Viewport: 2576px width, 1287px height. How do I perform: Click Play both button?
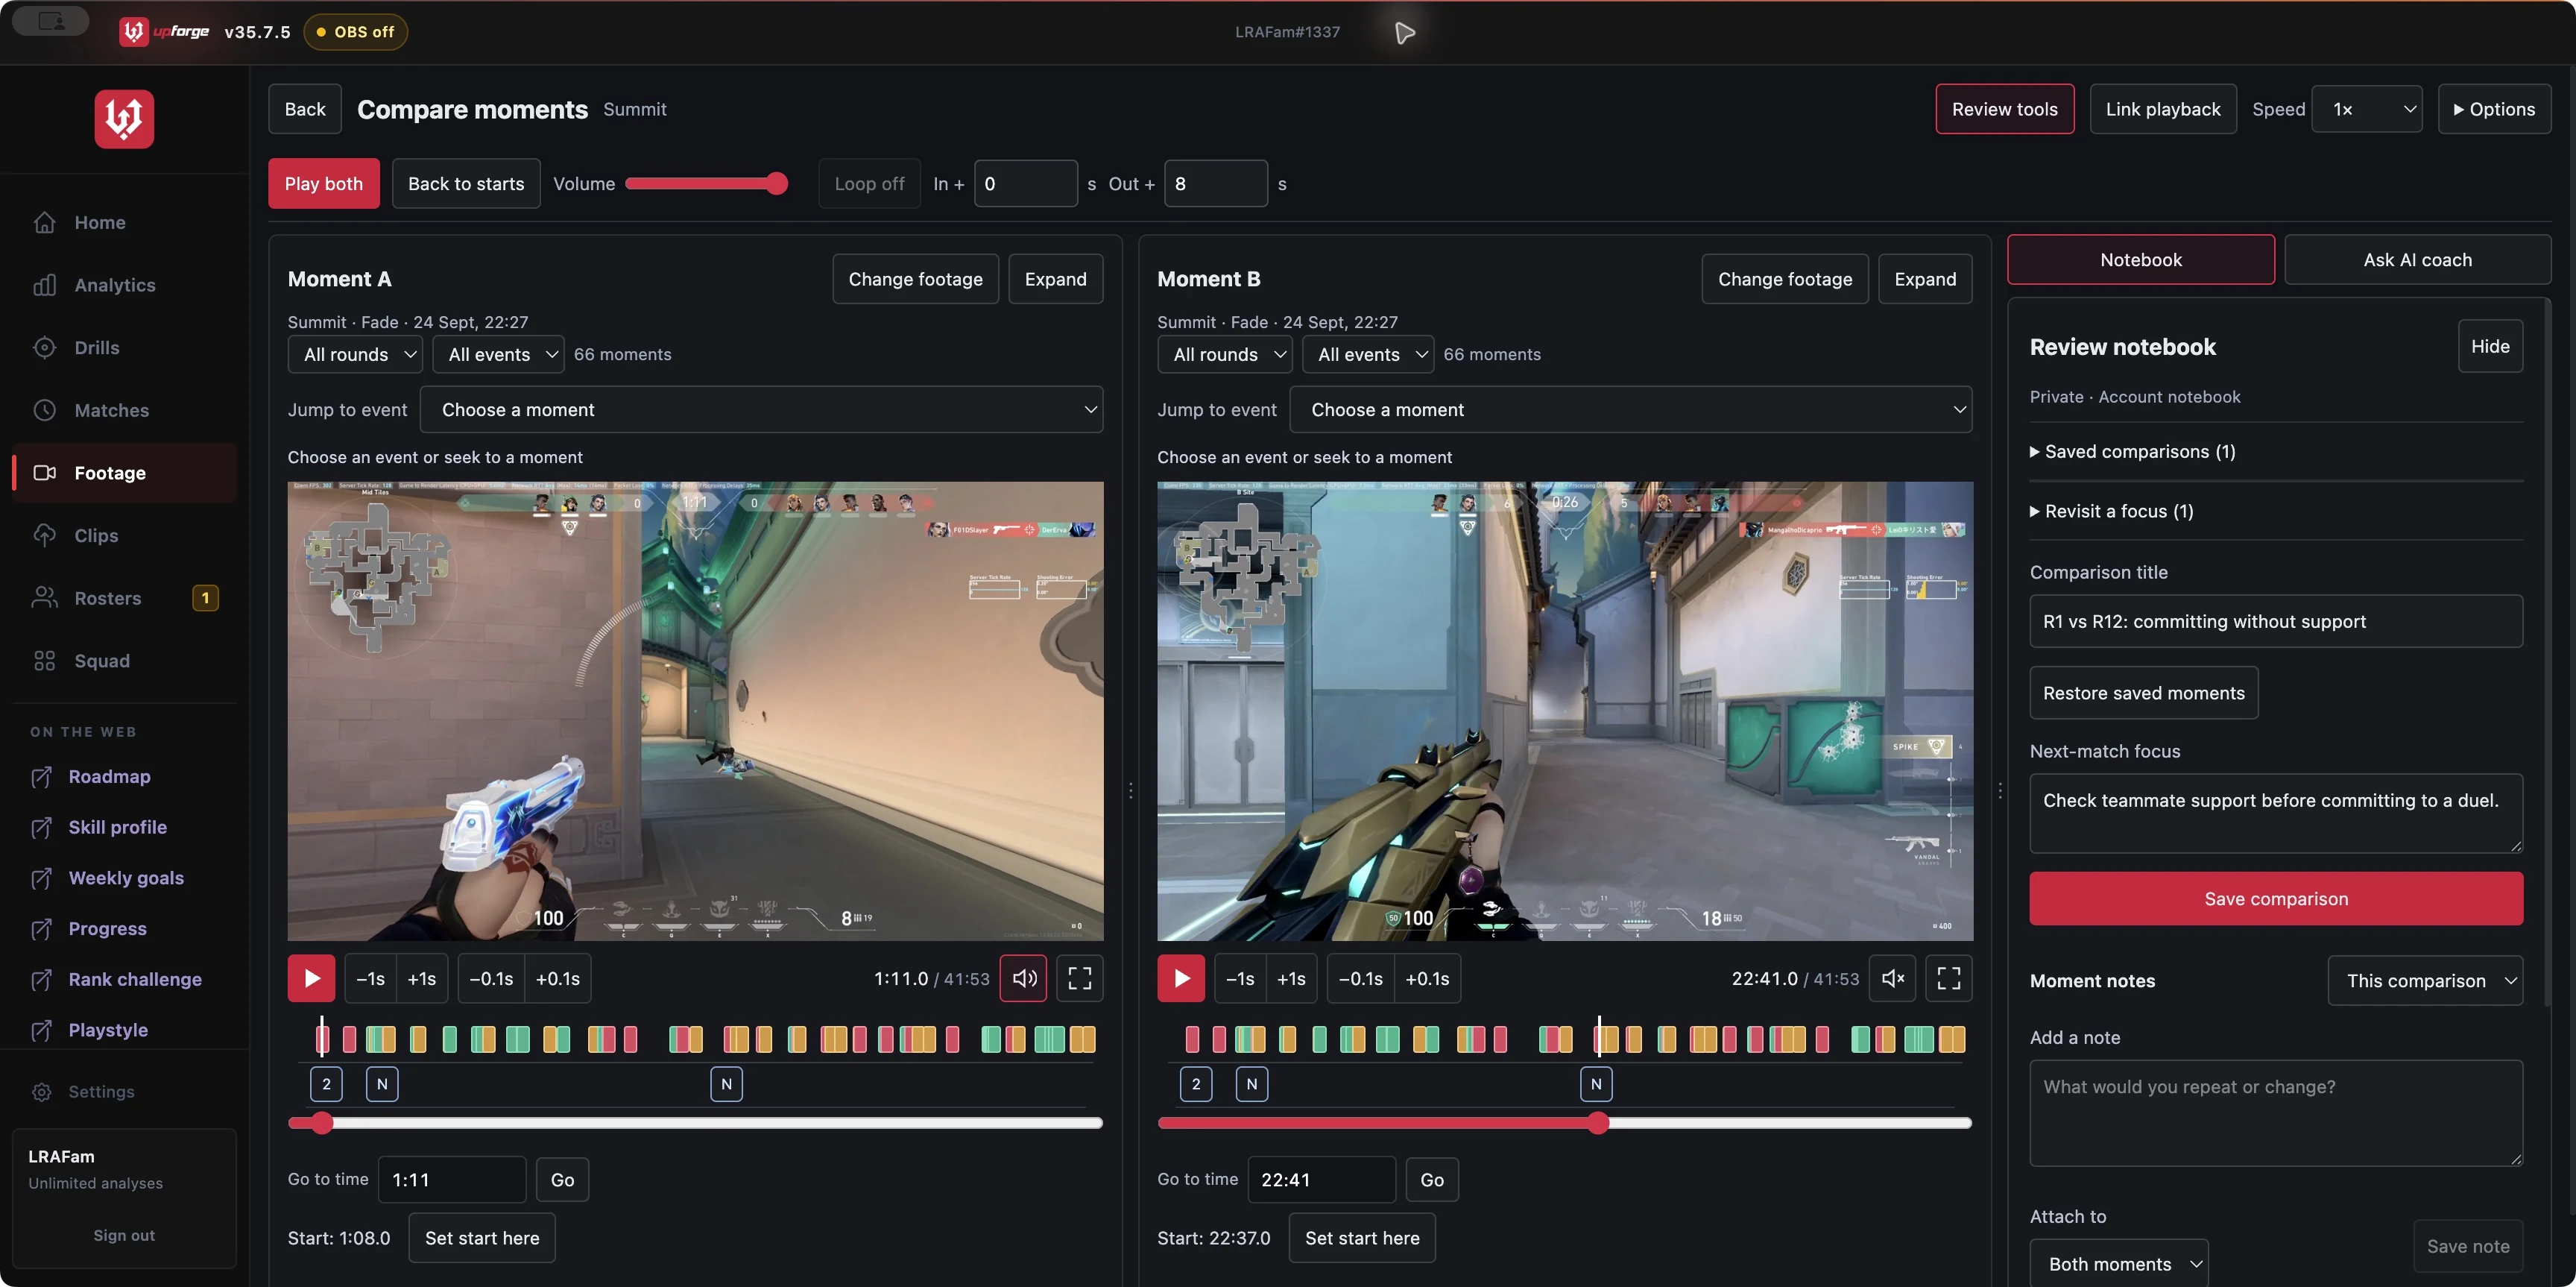pyautogui.click(x=323, y=184)
